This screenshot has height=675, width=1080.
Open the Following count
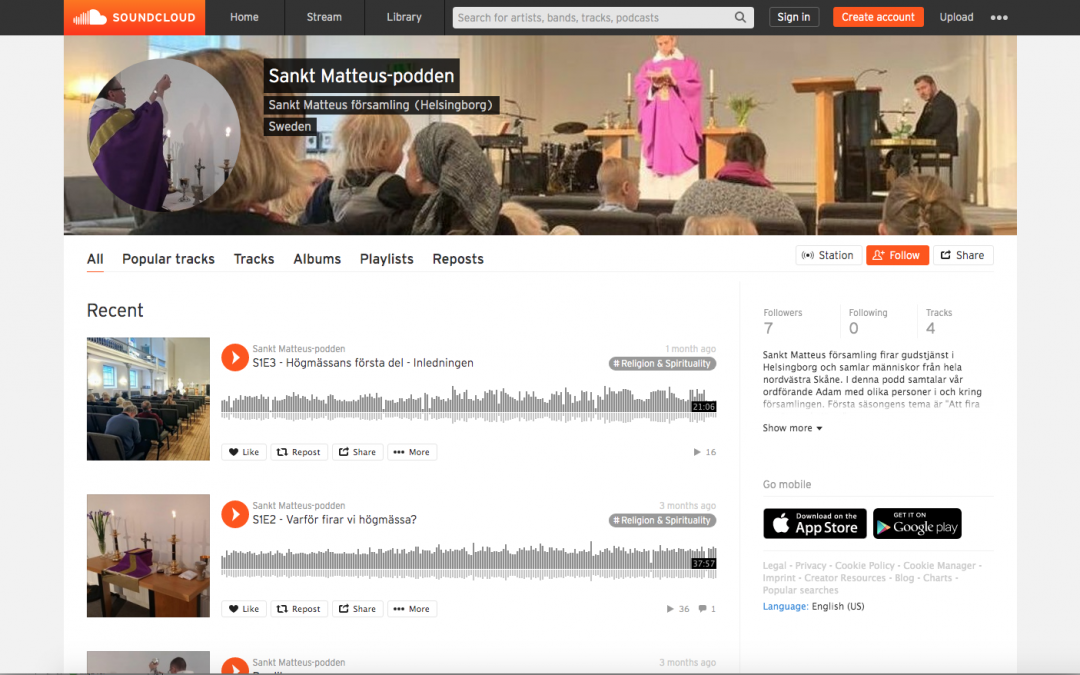(x=868, y=322)
